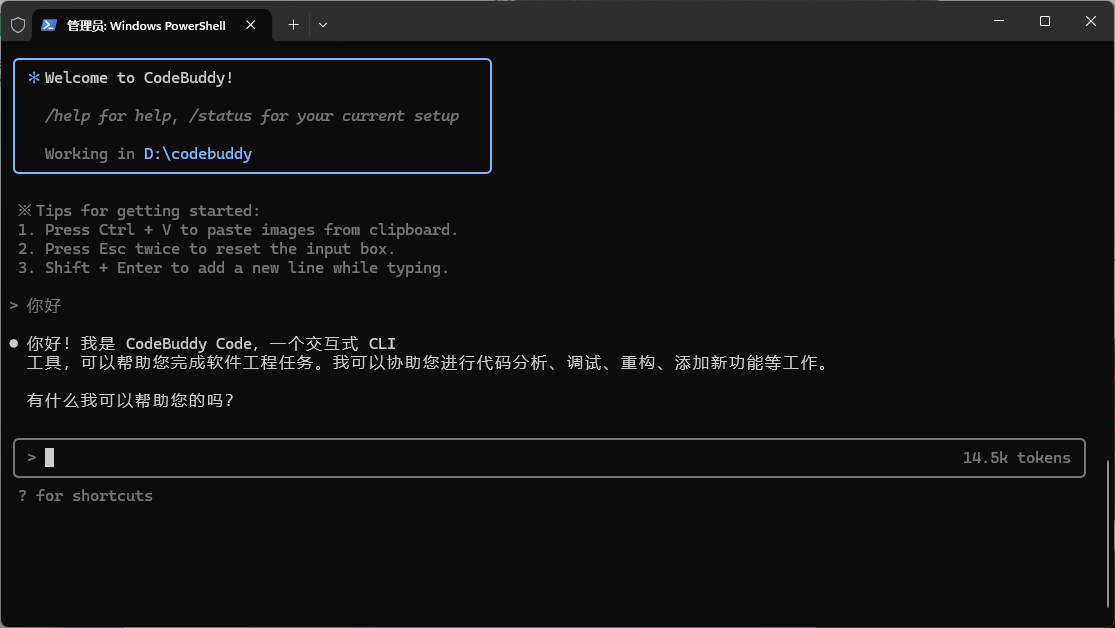This screenshot has height=628, width=1115.
Task: Click the CodeBuddy prompt input box
Action: tap(549, 457)
